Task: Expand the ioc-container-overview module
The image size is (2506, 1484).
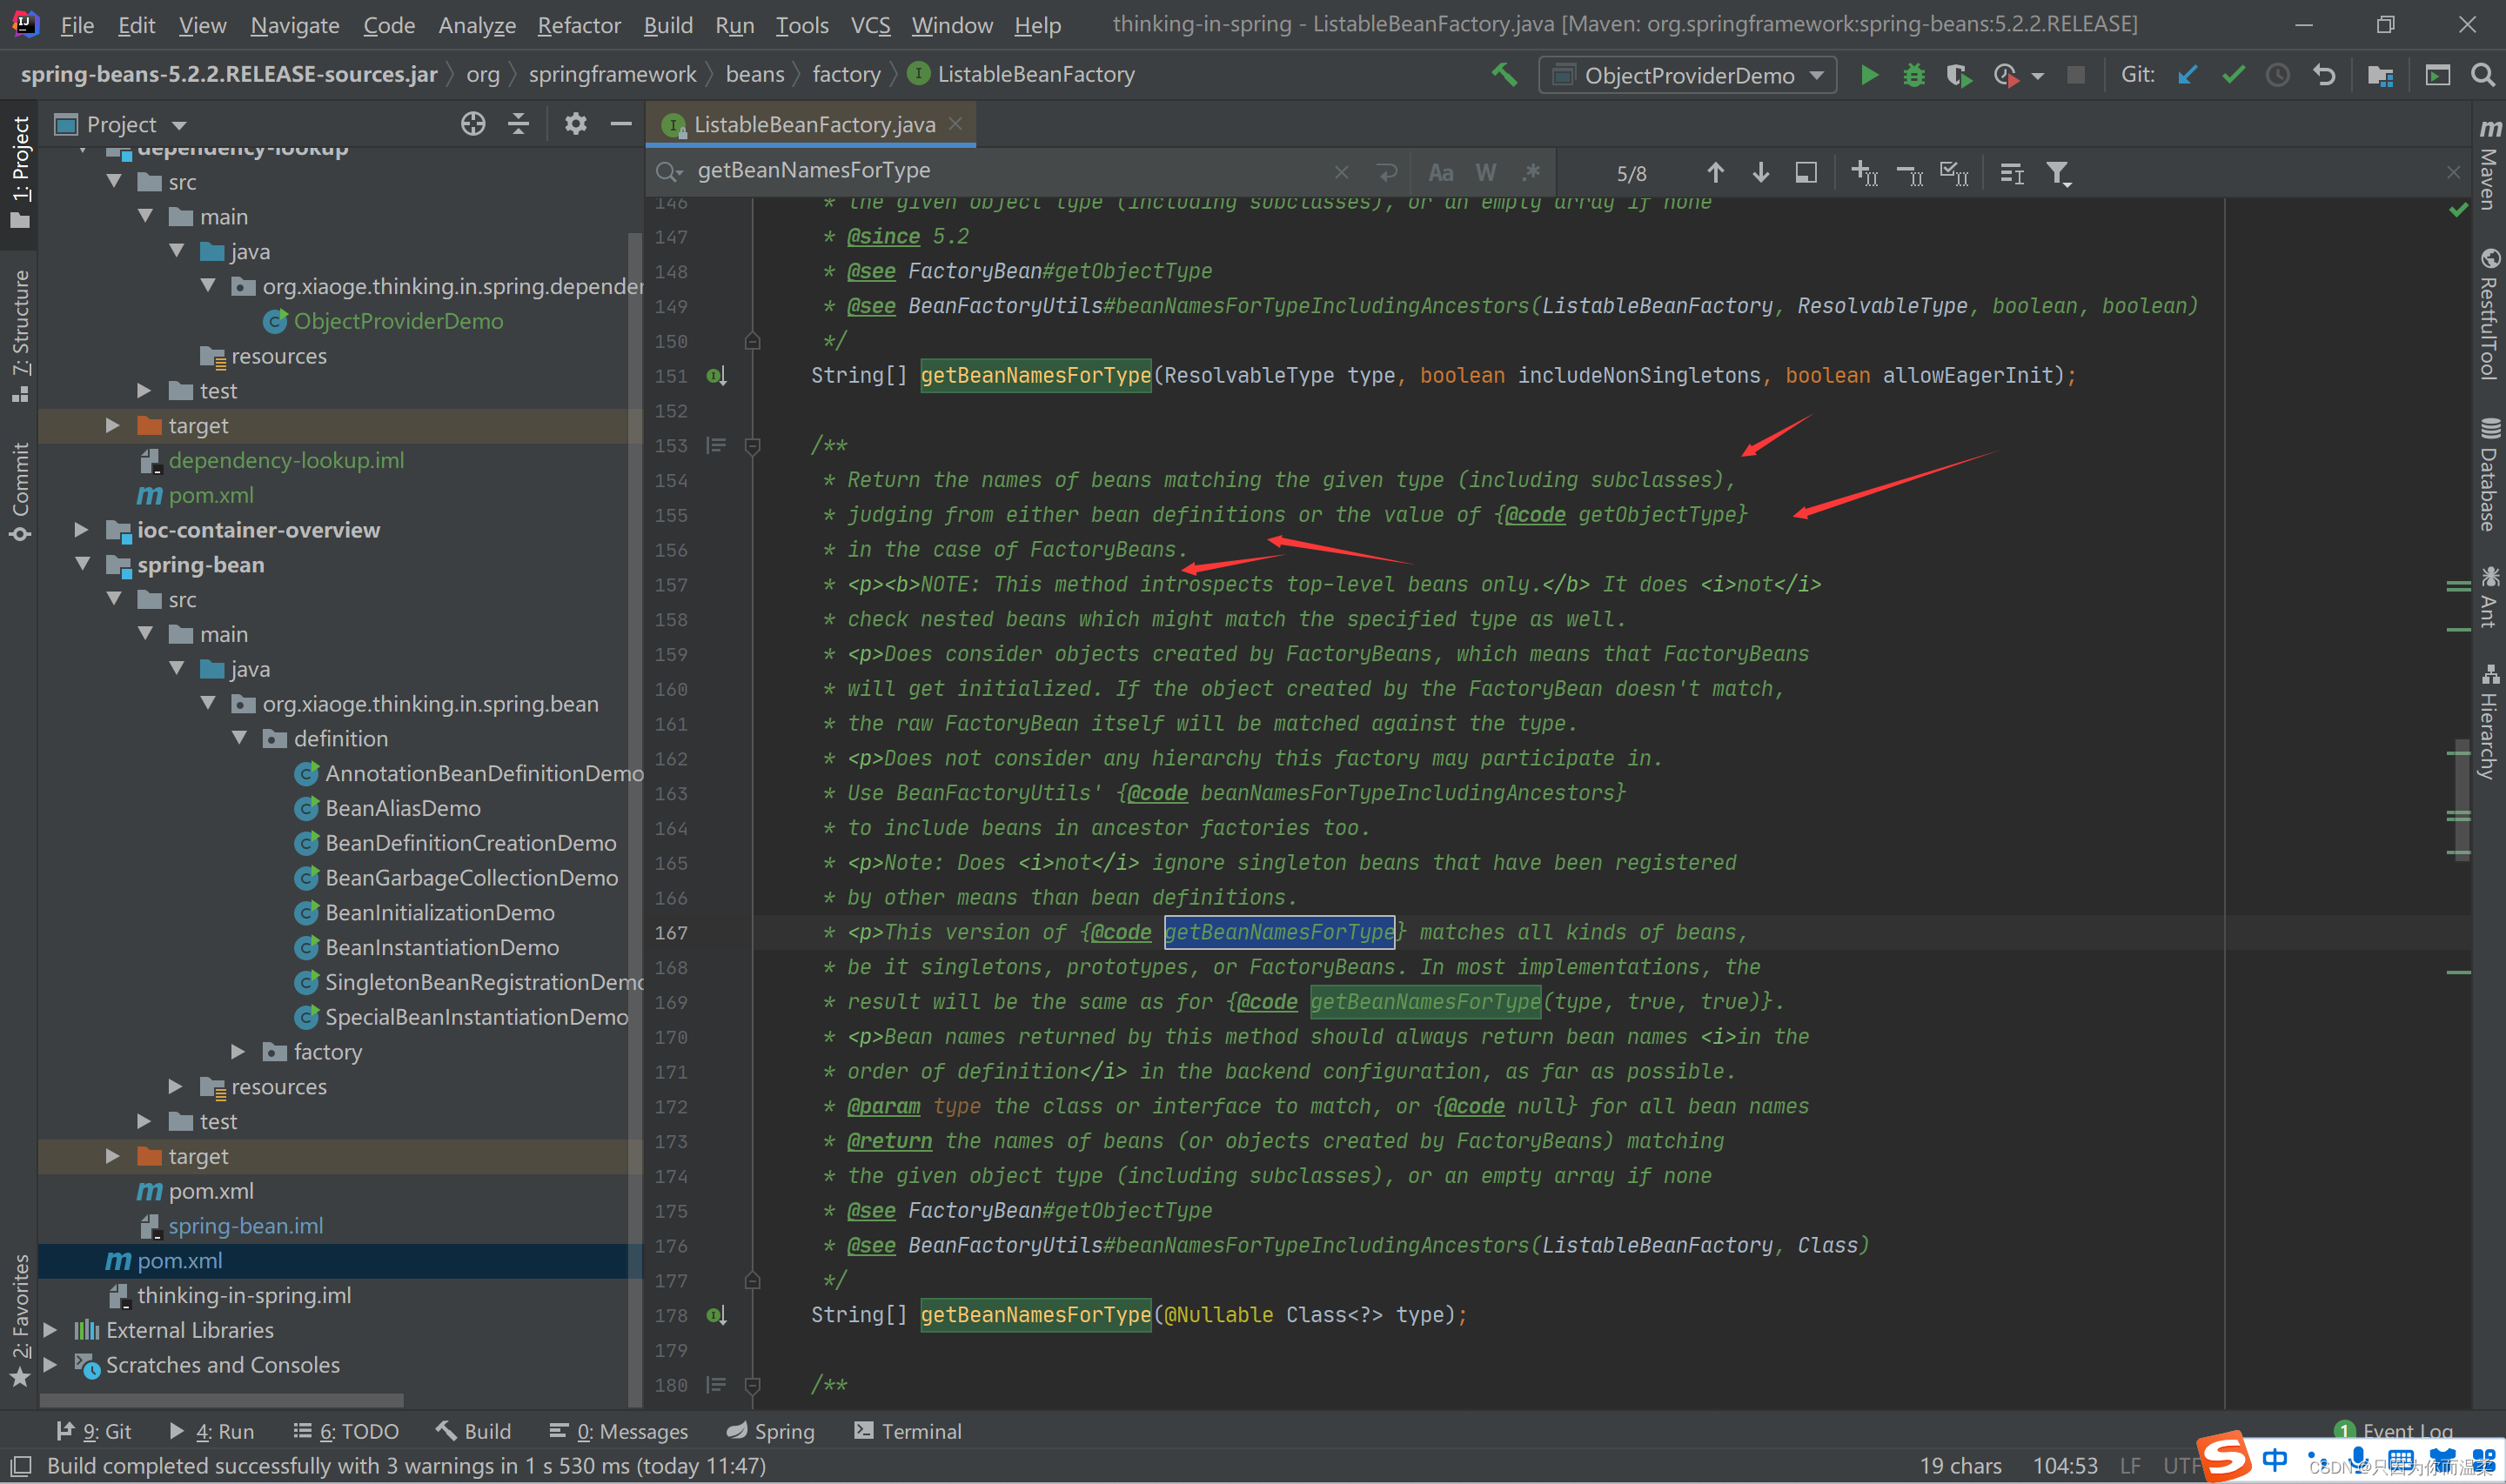Action: 82,530
